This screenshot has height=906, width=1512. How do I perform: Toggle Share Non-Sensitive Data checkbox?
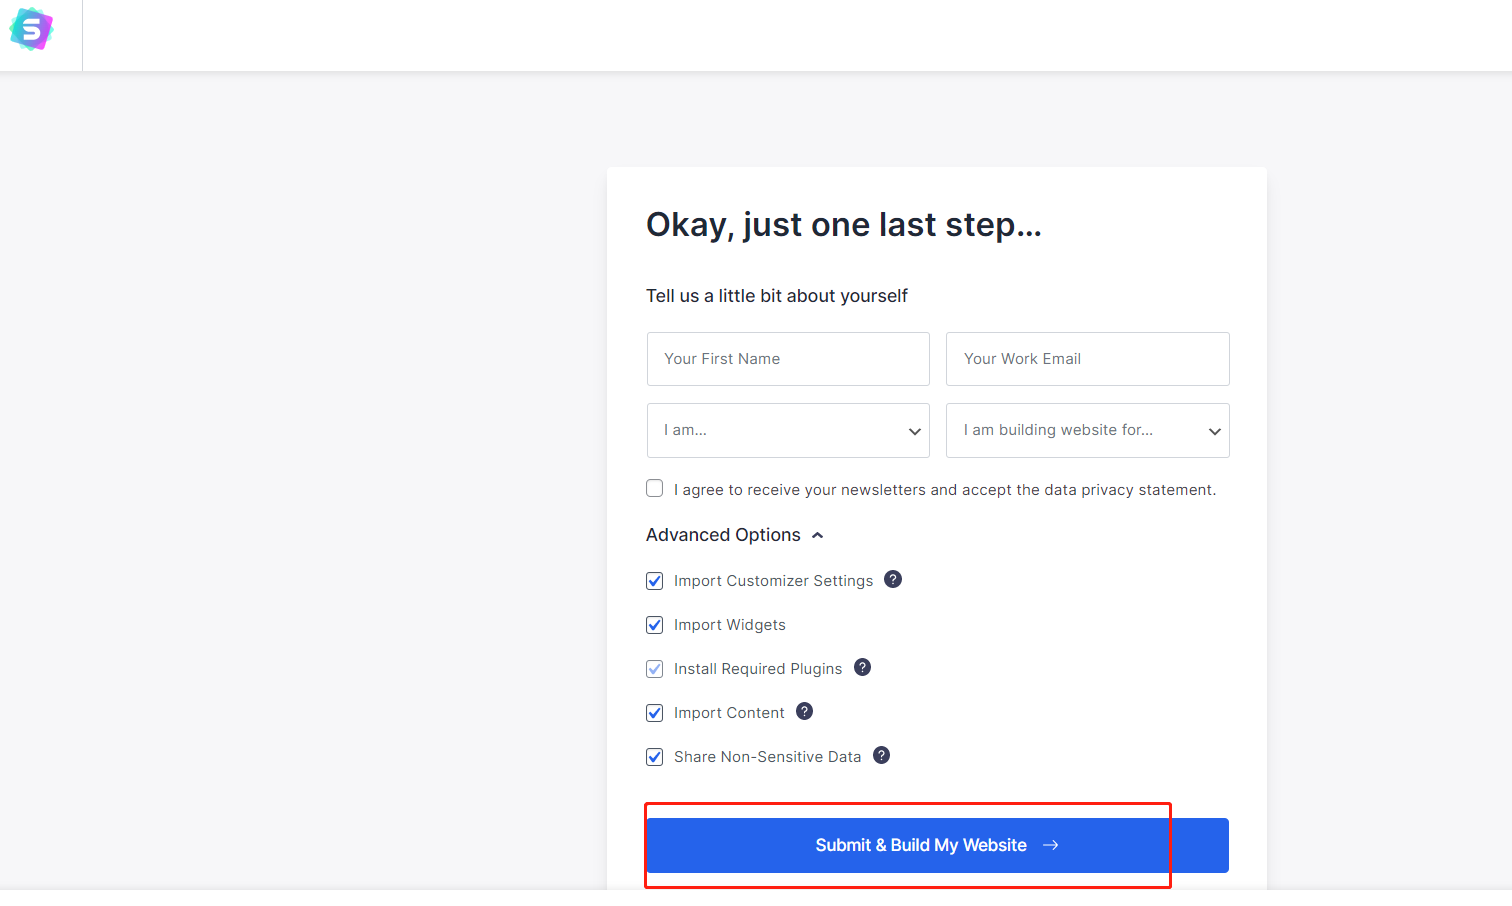(655, 757)
